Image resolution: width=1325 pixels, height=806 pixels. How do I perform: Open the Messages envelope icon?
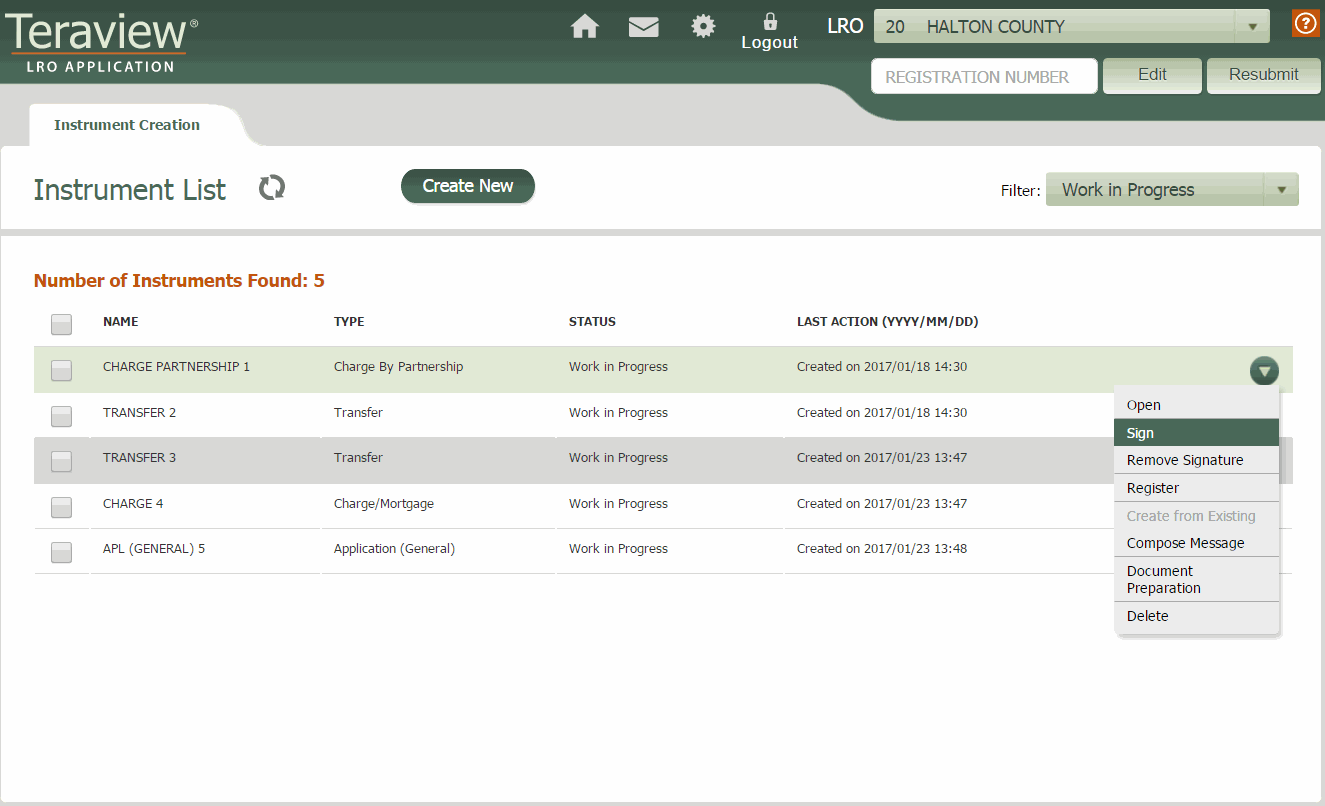tap(643, 27)
